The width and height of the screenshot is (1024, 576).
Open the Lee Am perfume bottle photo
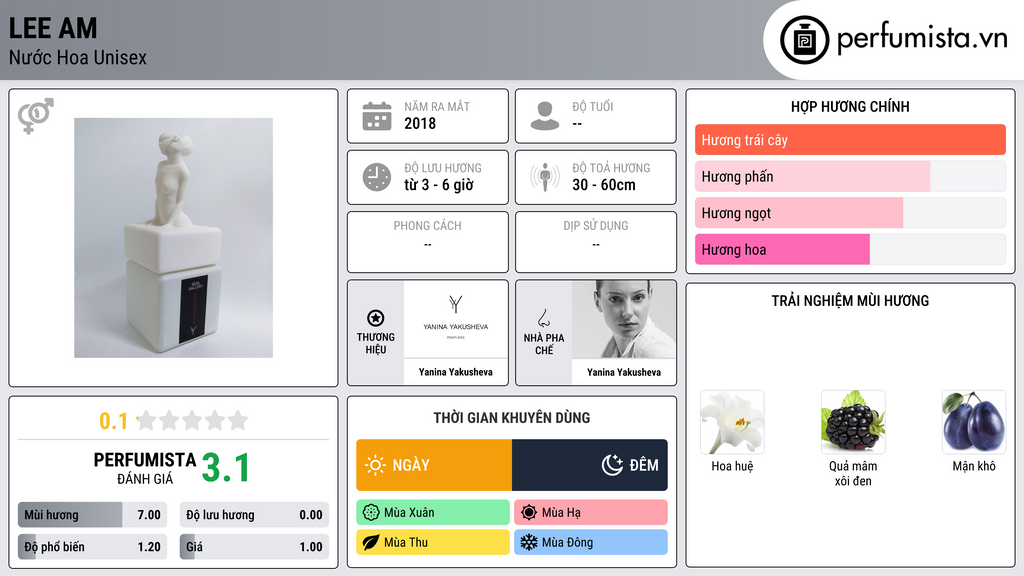click(x=173, y=238)
